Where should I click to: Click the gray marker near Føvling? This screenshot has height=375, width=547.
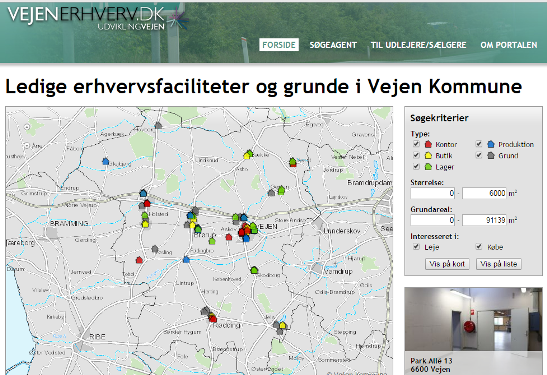coord(155,249)
